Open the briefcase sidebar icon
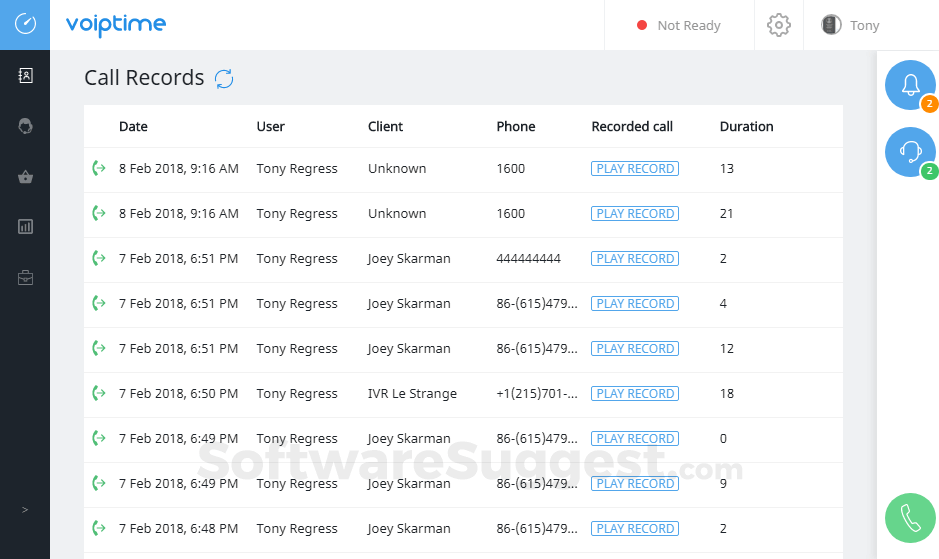Image resolution: width=939 pixels, height=559 pixels. coord(25,278)
